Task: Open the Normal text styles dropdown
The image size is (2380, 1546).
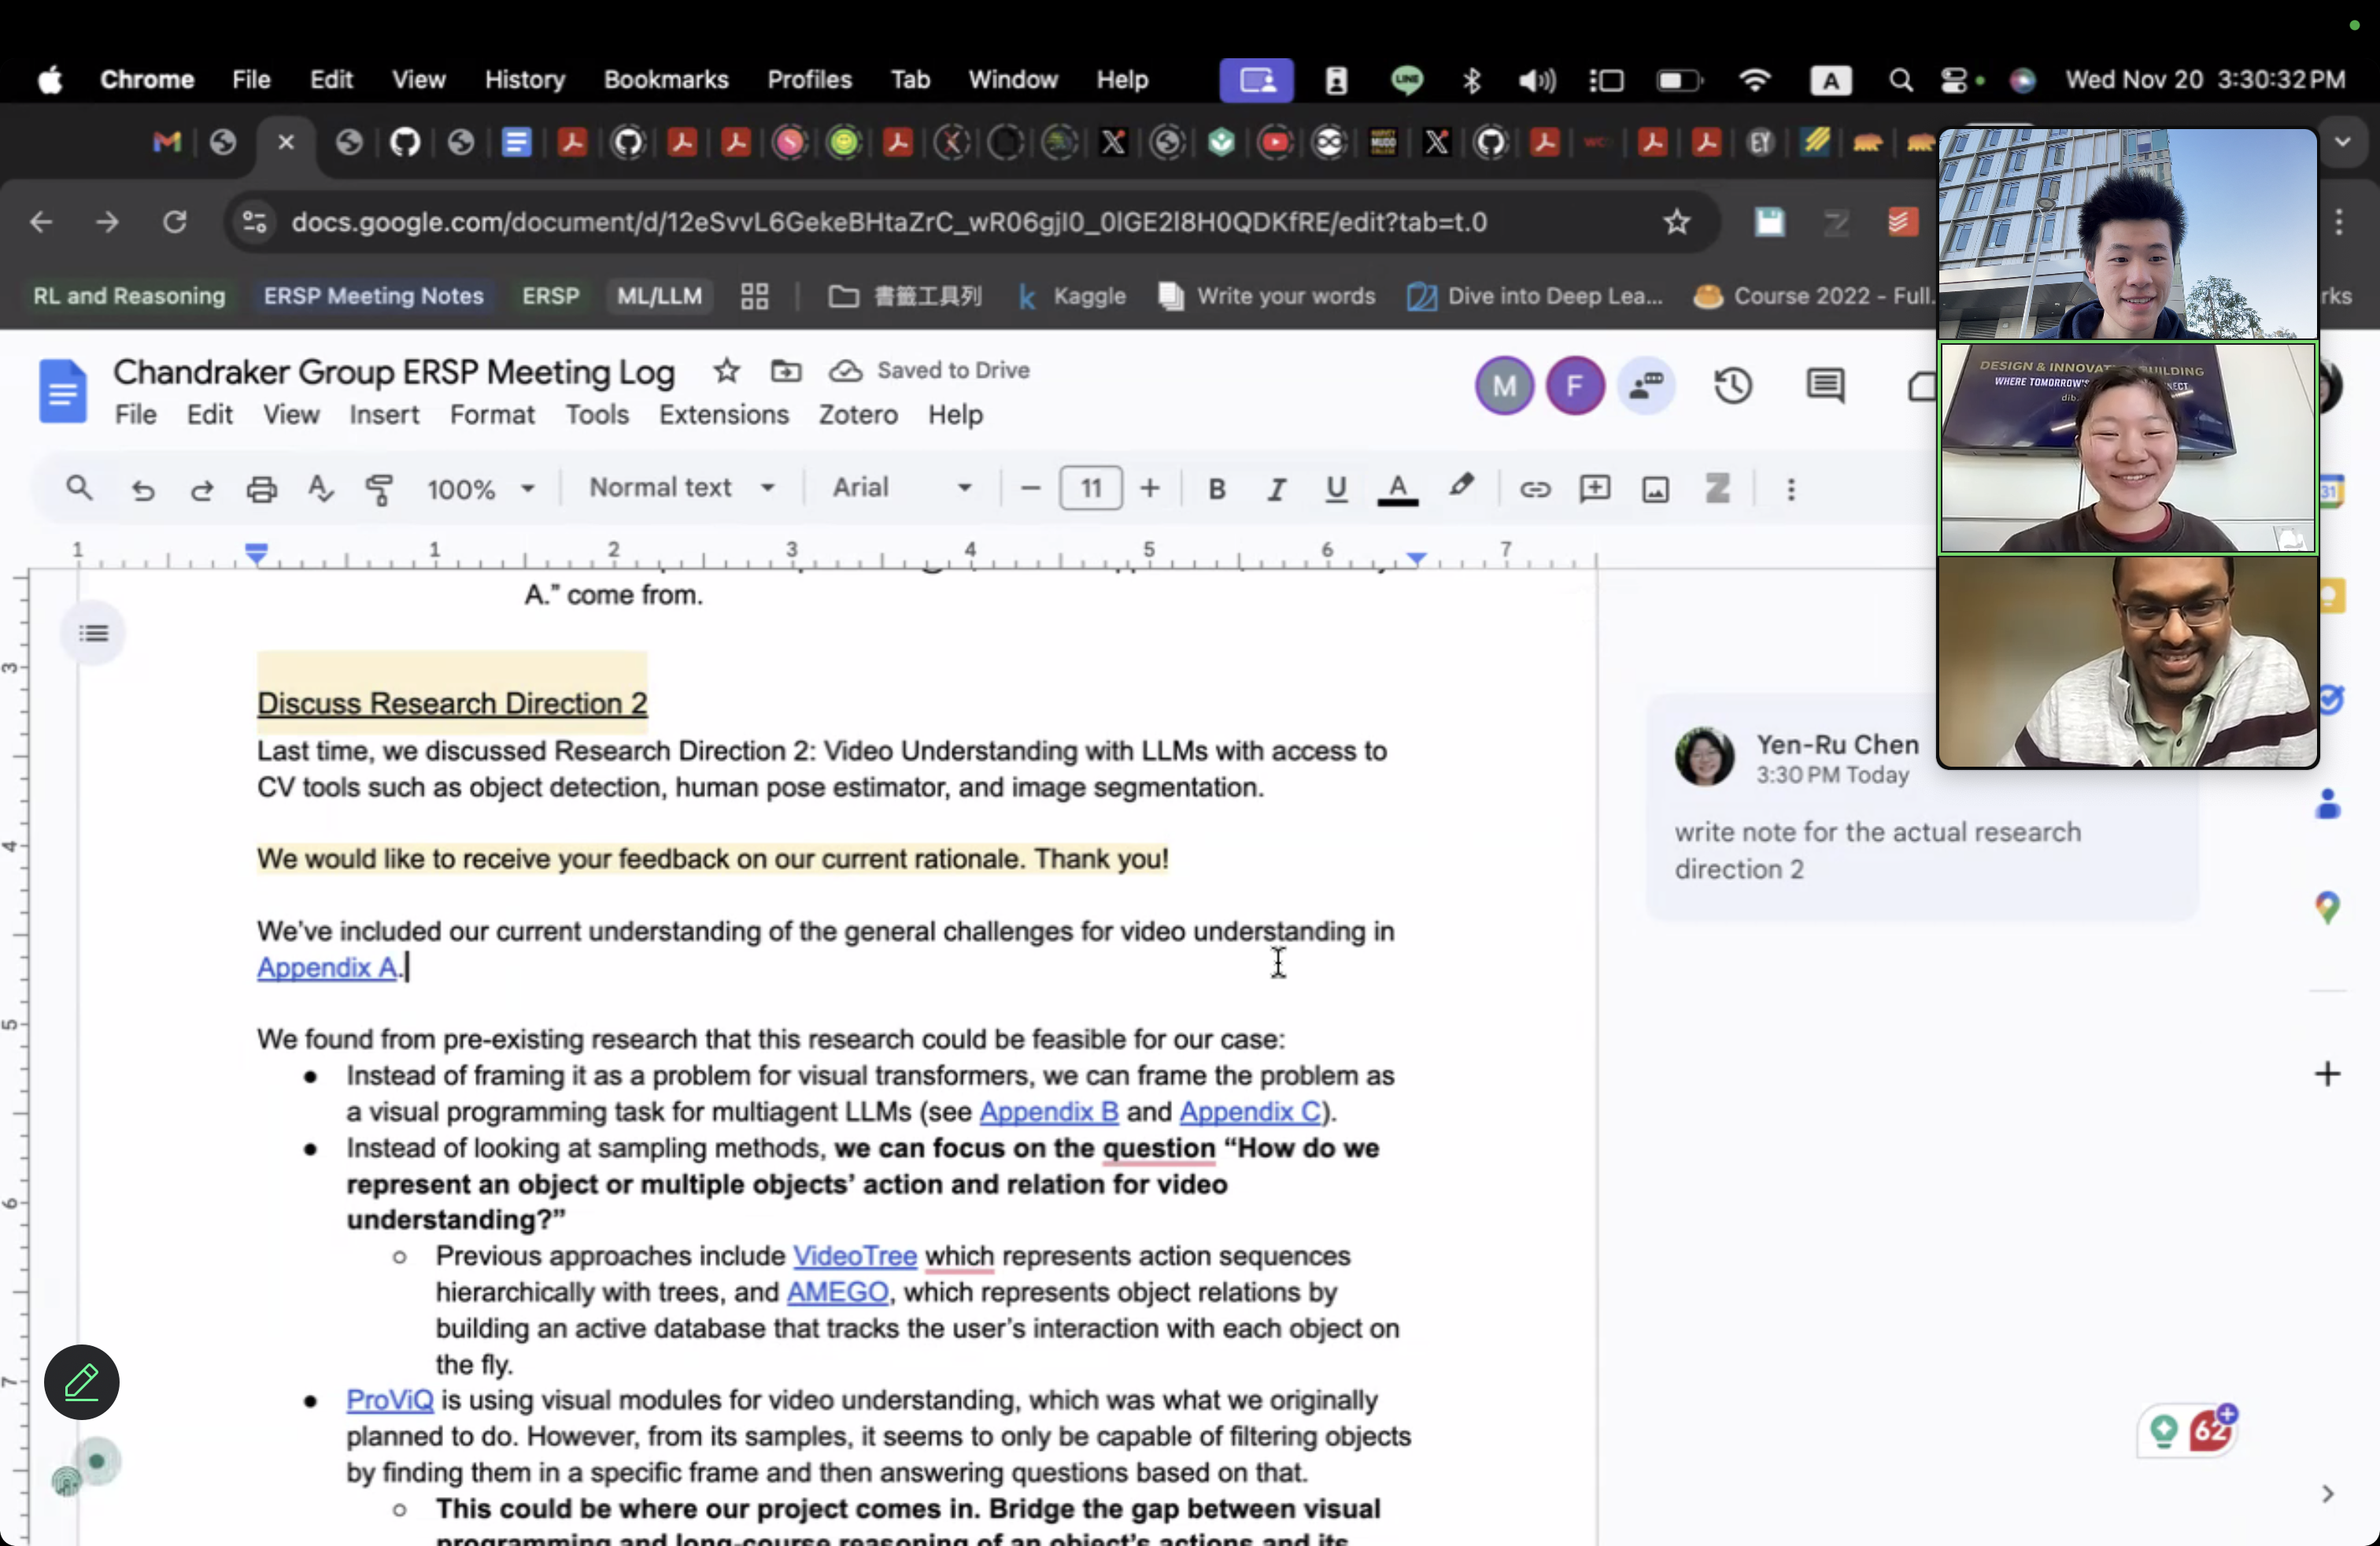Action: [x=681, y=489]
